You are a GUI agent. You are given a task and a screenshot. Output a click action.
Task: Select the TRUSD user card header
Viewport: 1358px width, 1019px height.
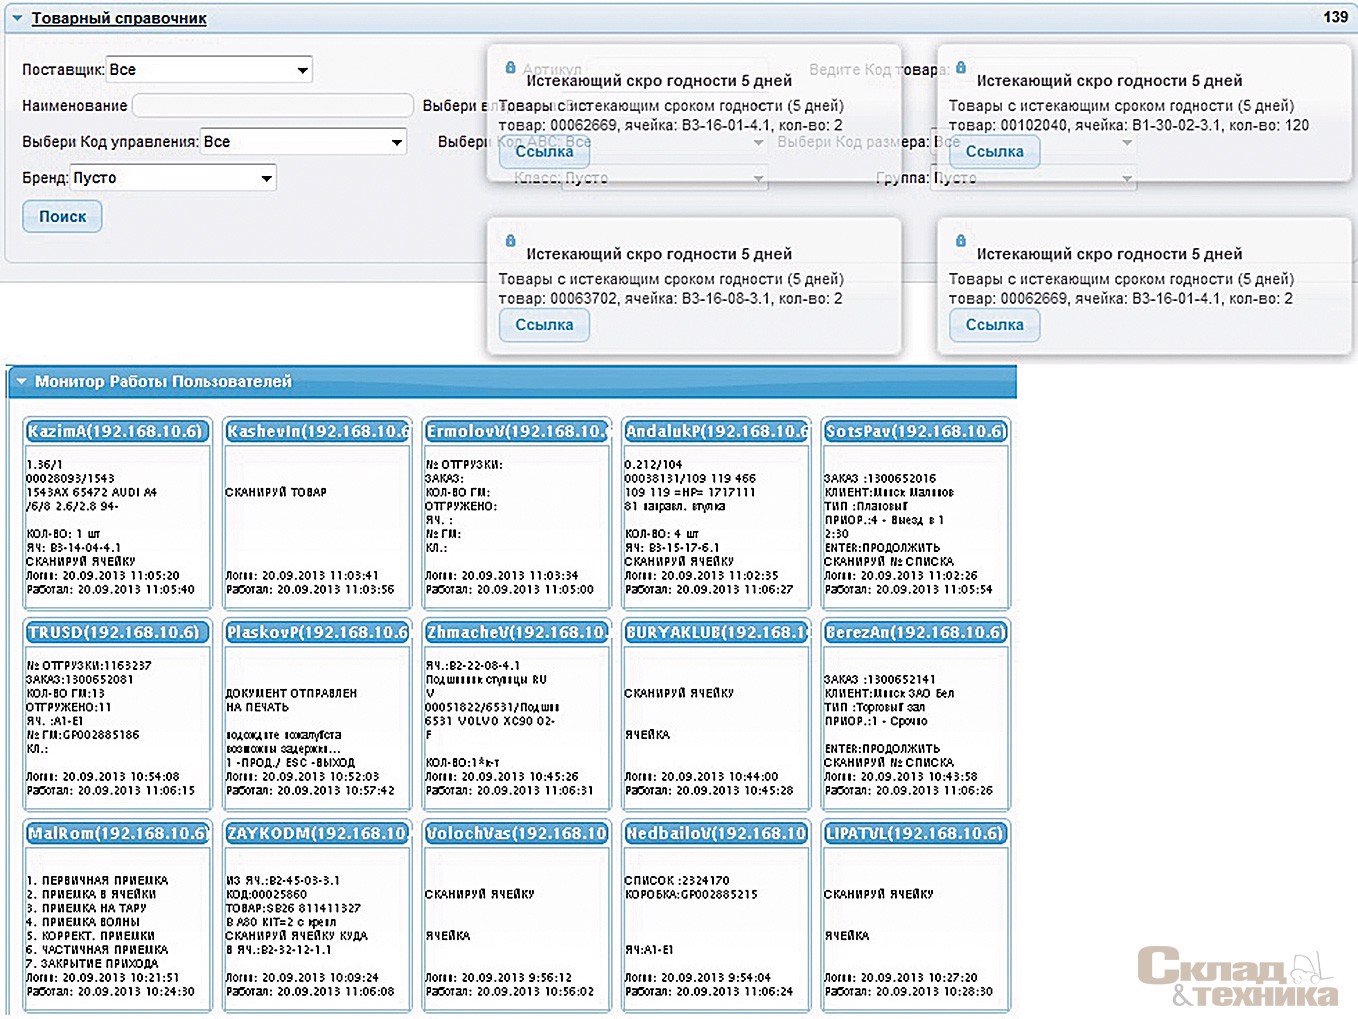pos(117,633)
